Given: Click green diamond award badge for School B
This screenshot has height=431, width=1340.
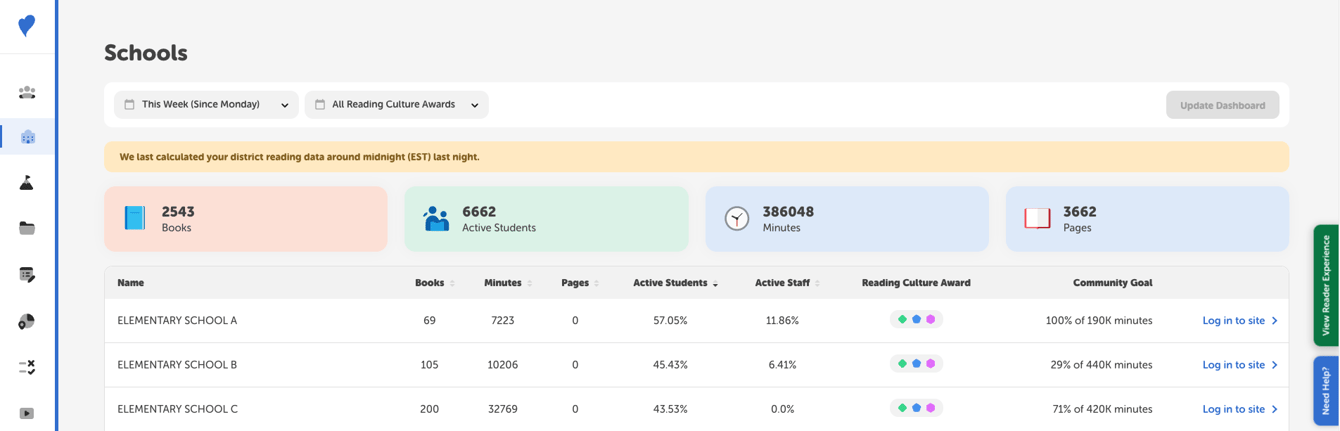Looking at the screenshot, I should pos(902,364).
